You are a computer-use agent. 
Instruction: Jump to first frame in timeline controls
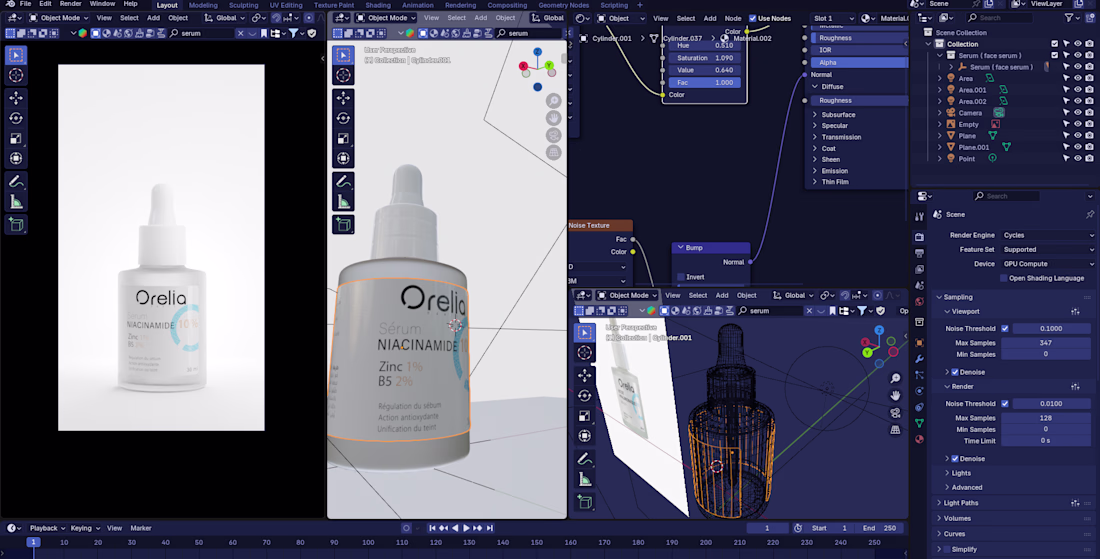(432, 528)
